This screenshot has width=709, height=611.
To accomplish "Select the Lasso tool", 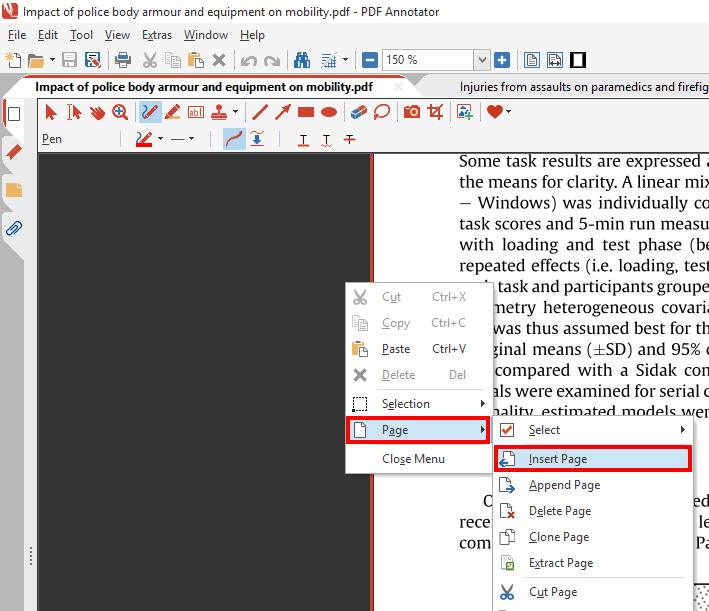I will tap(382, 112).
